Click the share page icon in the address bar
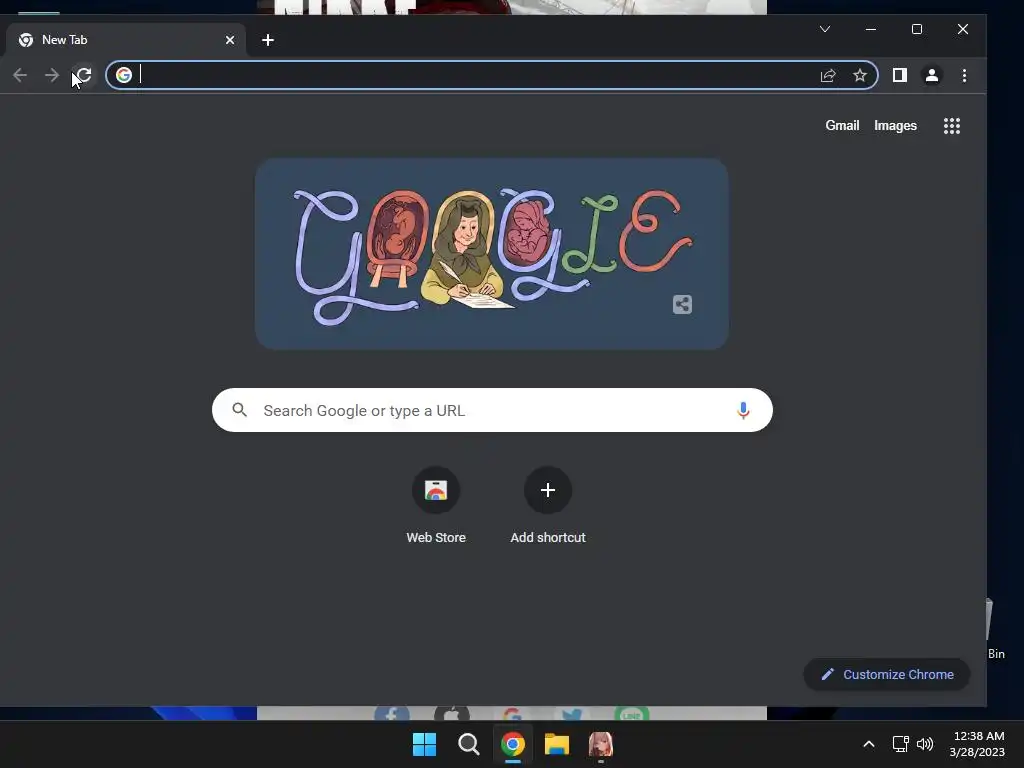This screenshot has height=768, width=1024. click(828, 75)
